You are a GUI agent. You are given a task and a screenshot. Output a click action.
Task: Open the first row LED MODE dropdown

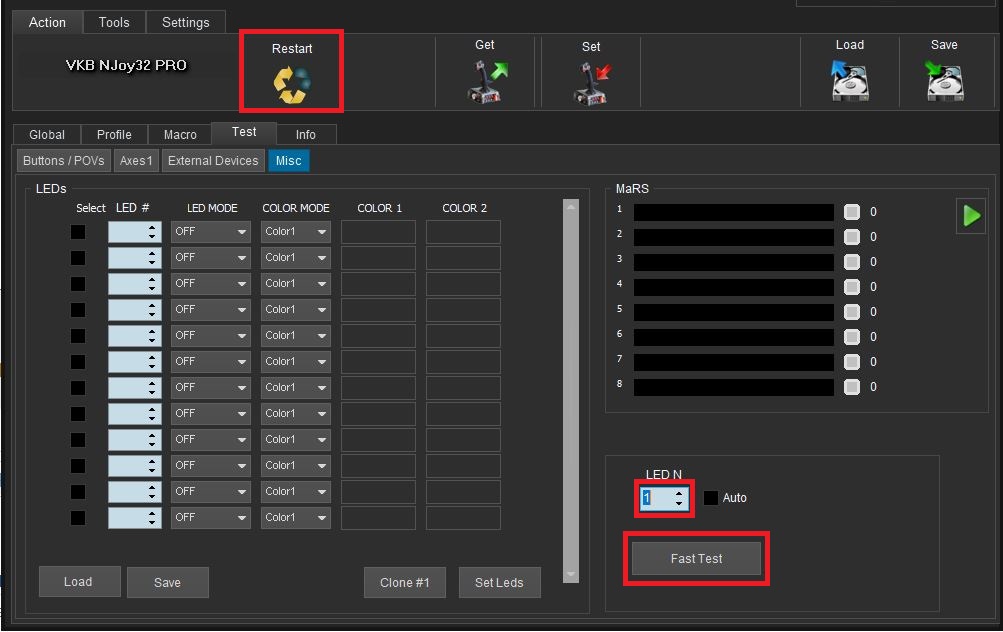(x=211, y=232)
